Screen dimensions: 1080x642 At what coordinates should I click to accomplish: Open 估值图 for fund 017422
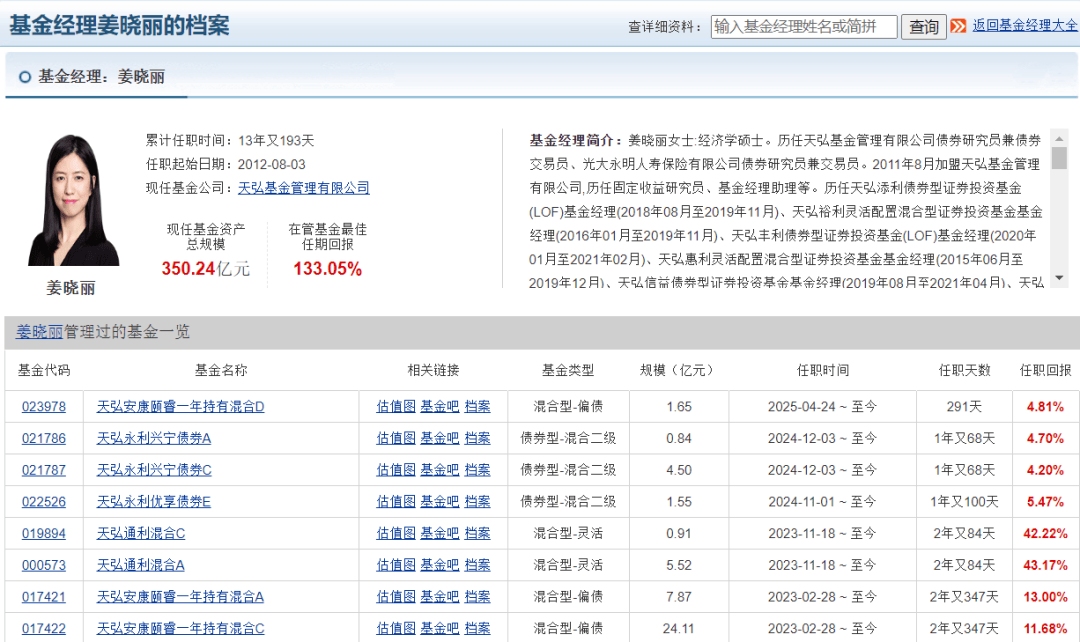(x=396, y=628)
